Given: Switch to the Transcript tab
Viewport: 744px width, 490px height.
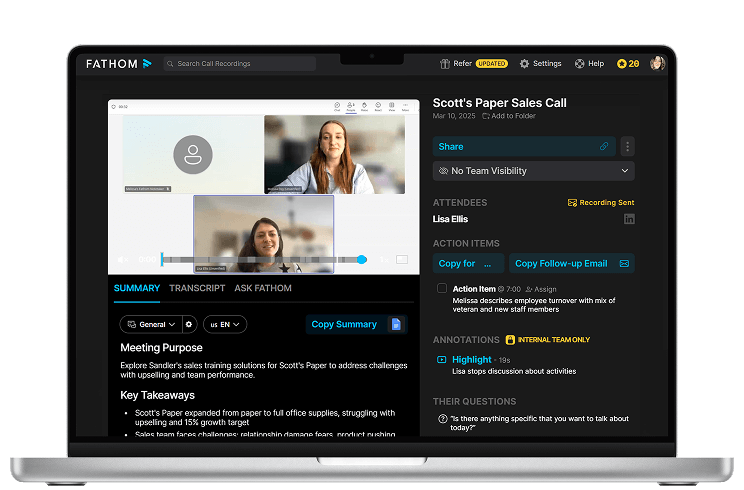Looking at the screenshot, I should (x=197, y=288).
